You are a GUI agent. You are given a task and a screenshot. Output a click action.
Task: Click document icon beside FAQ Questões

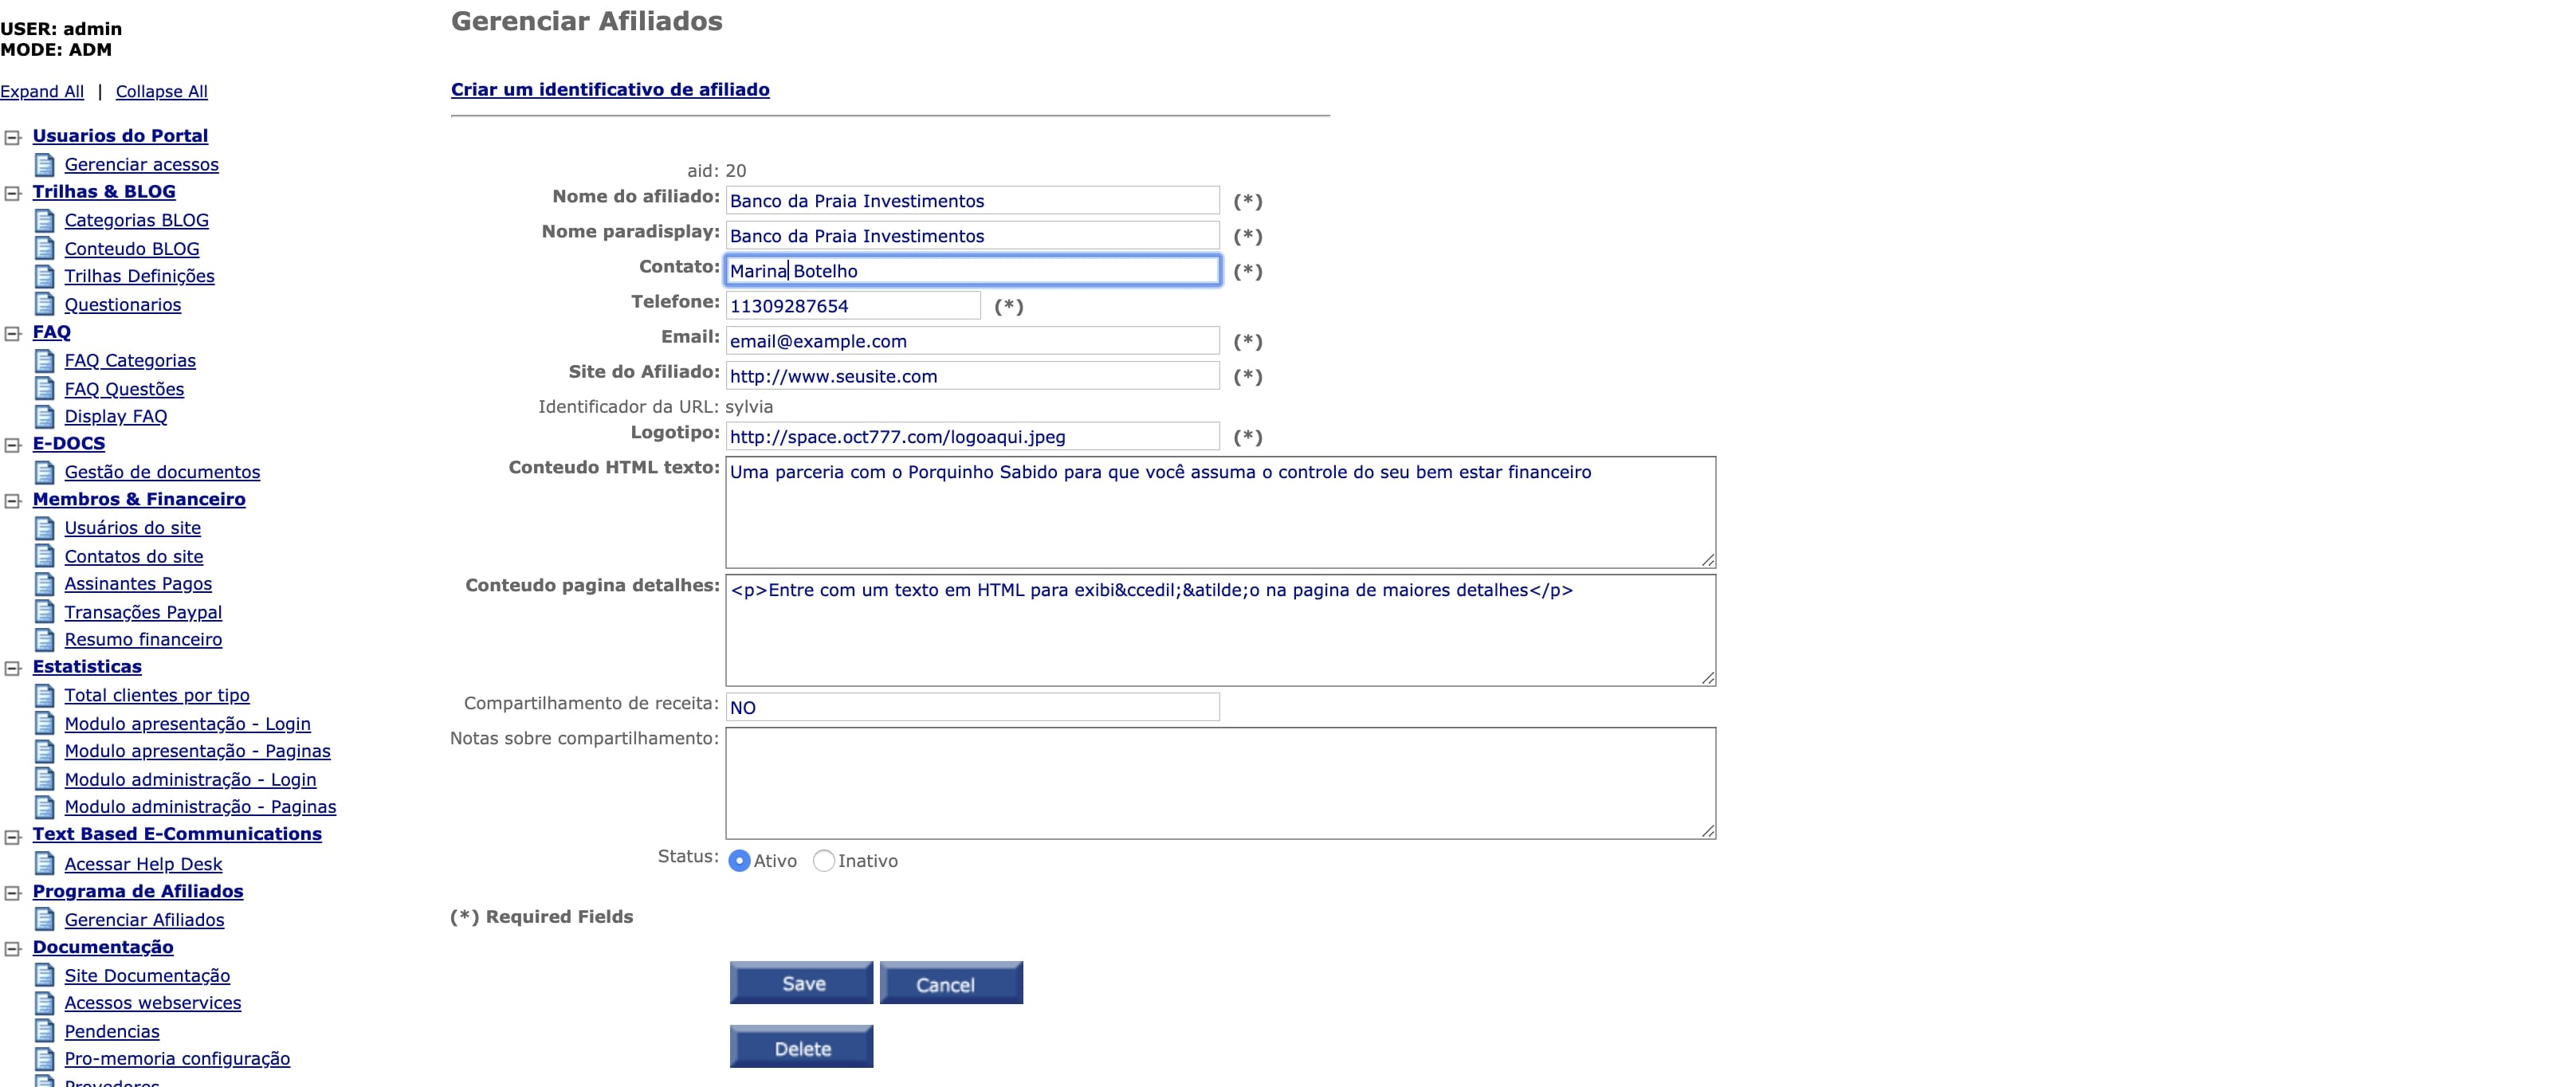(44, 388)
